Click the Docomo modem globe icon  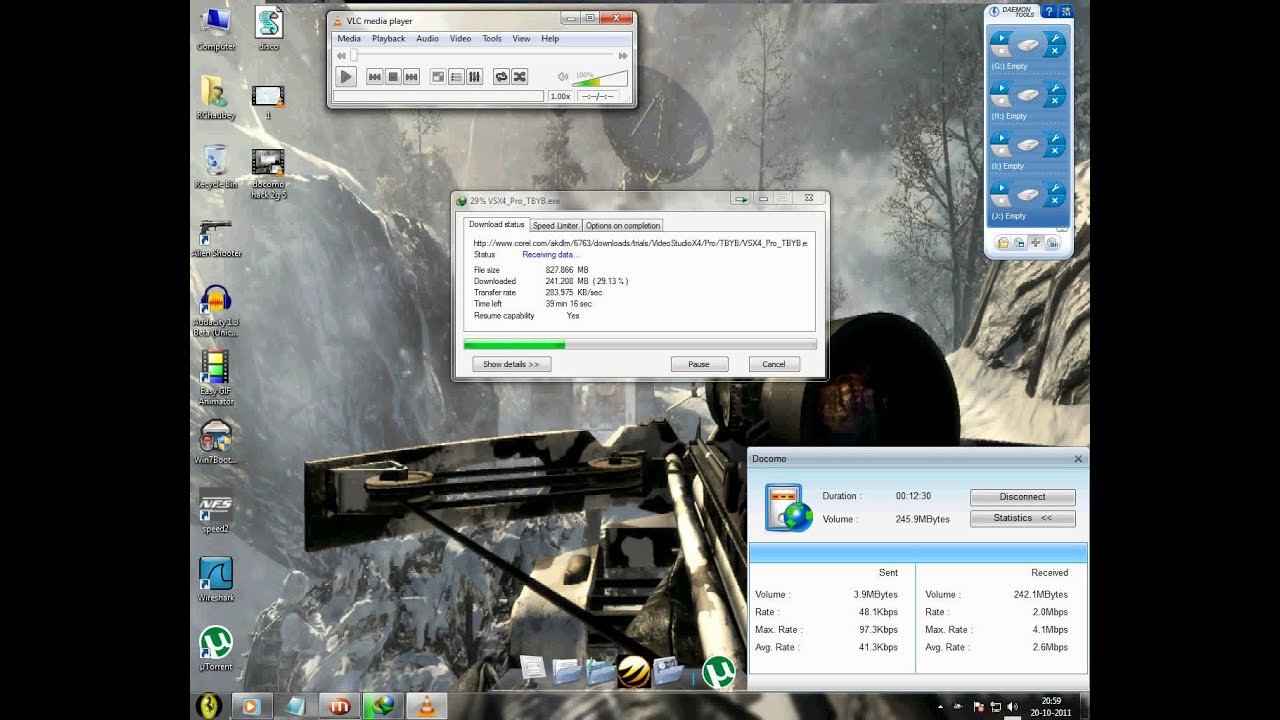coord(788,507)
